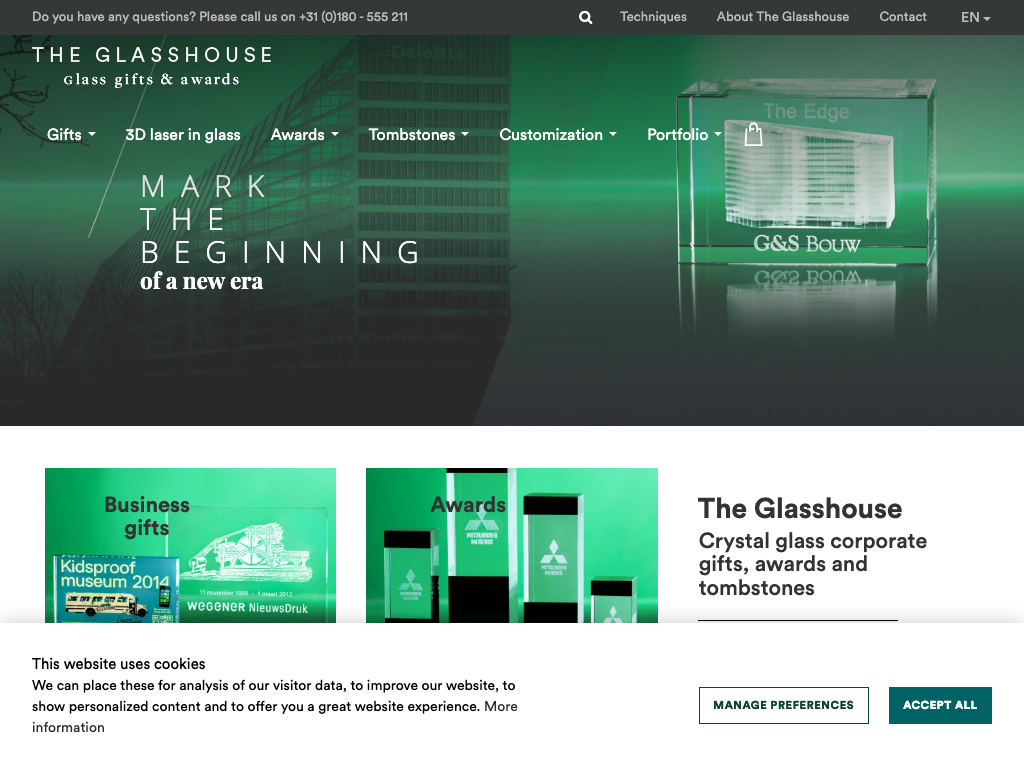Expand the Portfolio menu
The image size is (1024, 768).
click(684, 135)
